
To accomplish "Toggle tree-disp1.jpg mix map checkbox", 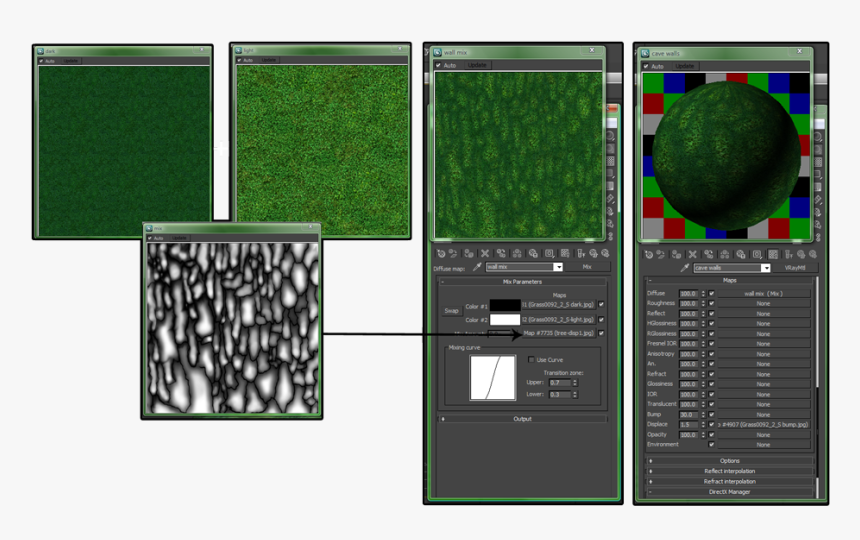I will [602, 333].
